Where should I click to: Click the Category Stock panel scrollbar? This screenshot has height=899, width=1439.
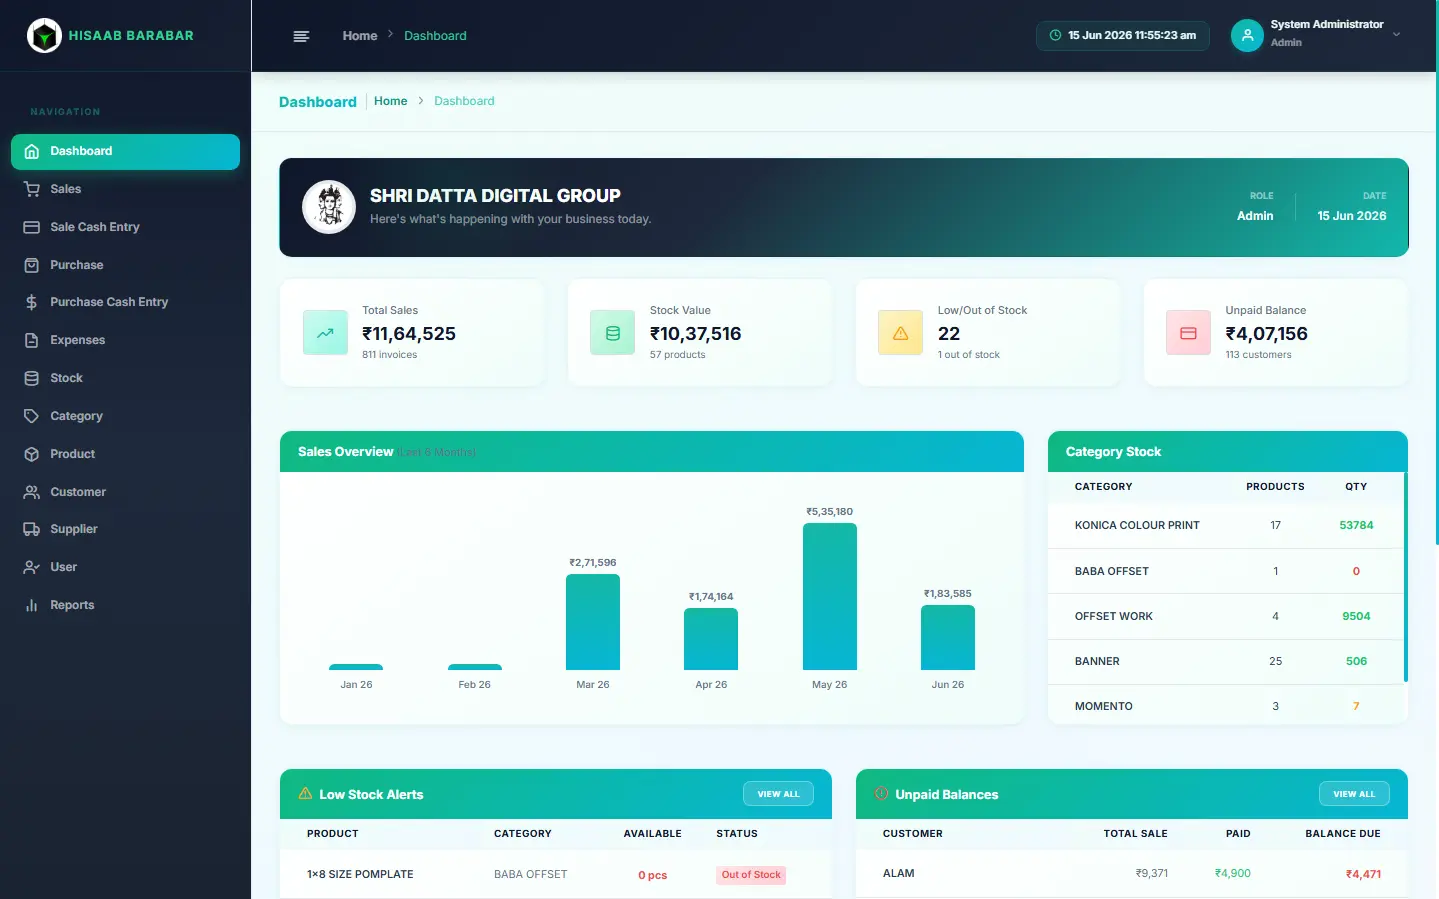tap(1405, 577)
